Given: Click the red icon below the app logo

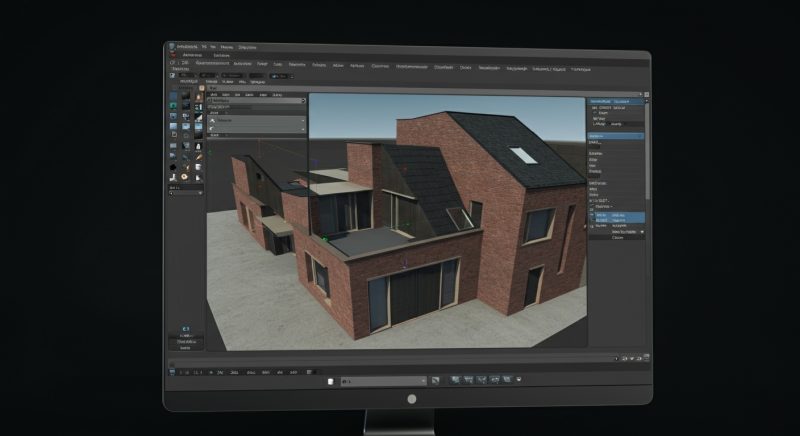Looking at the screenshot, I should 172,55.
